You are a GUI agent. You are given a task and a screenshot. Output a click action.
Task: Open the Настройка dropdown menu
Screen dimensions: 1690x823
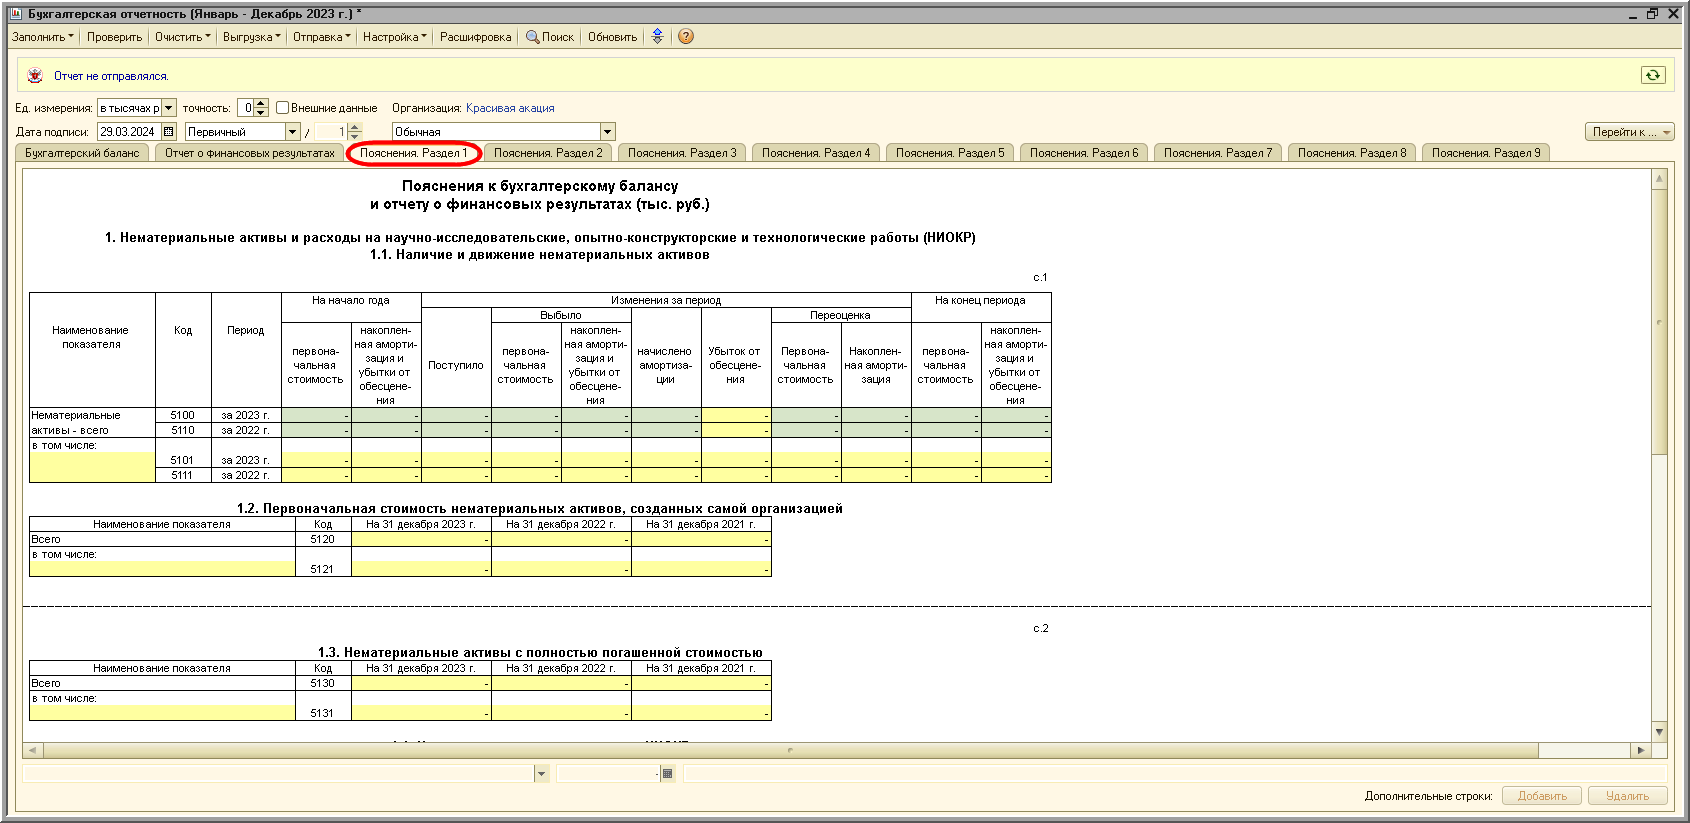coord(394,37)
